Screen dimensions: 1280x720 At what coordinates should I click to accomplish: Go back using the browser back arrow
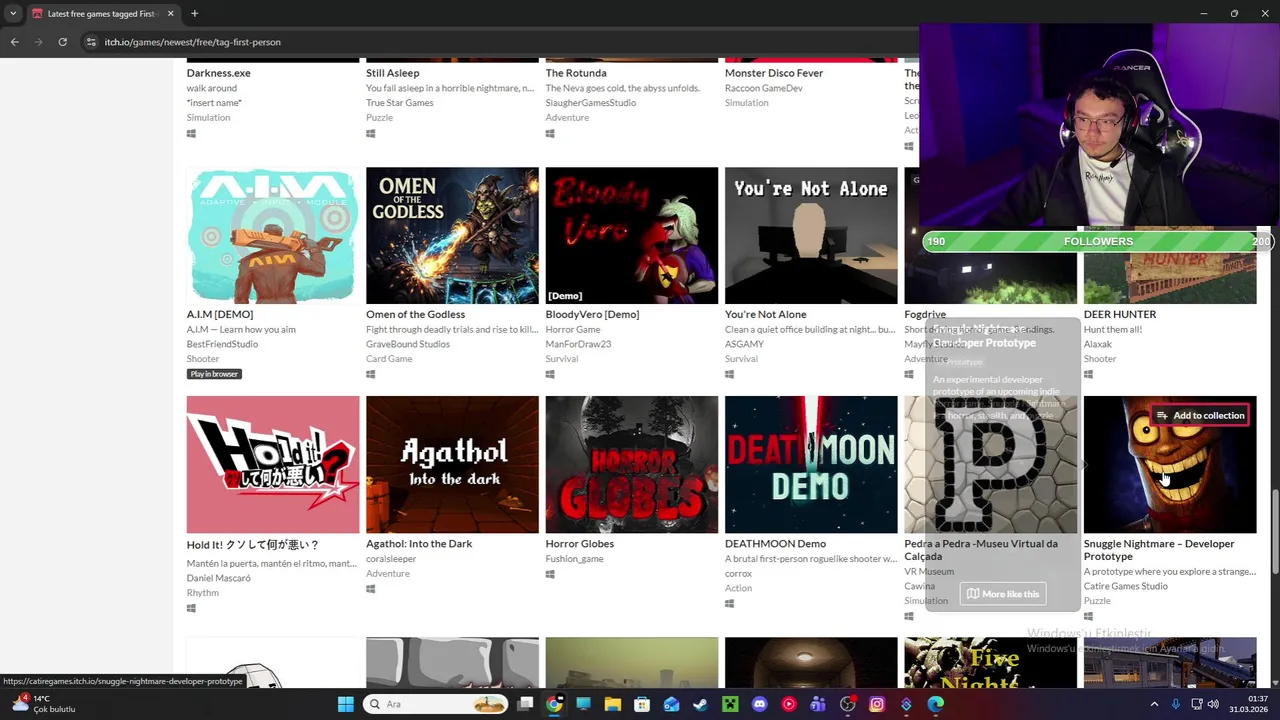(15, 42)
